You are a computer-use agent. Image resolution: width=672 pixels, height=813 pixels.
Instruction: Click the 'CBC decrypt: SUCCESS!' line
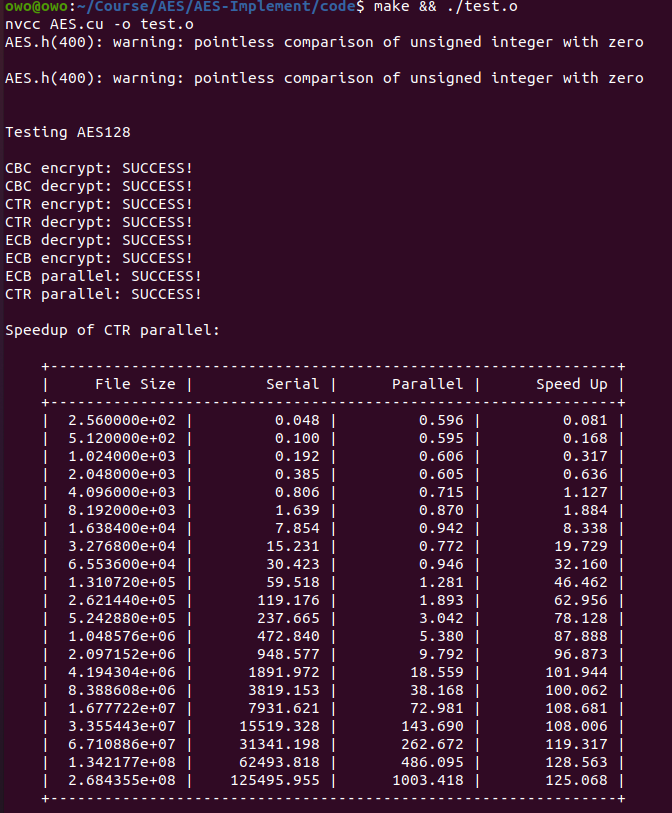click(99, 186)
